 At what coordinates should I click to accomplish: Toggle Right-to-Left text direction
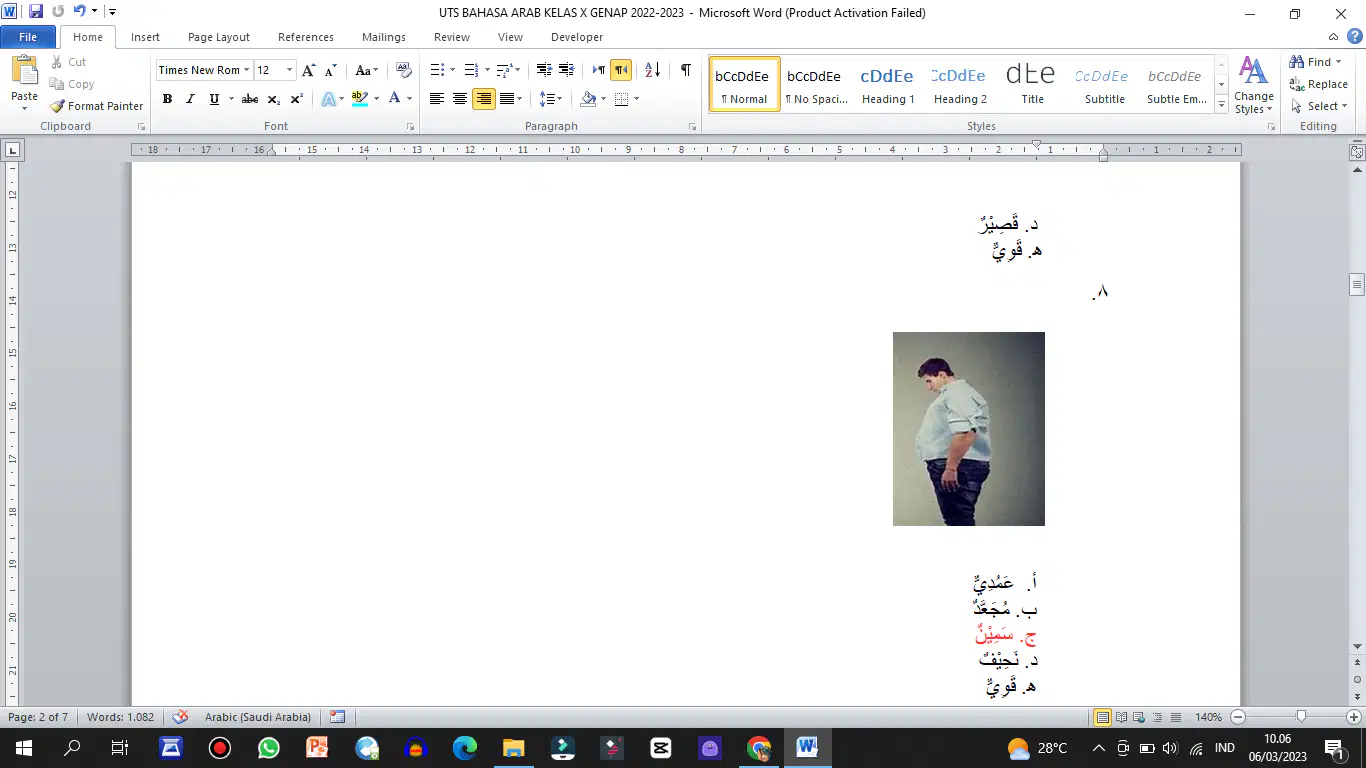621,70
